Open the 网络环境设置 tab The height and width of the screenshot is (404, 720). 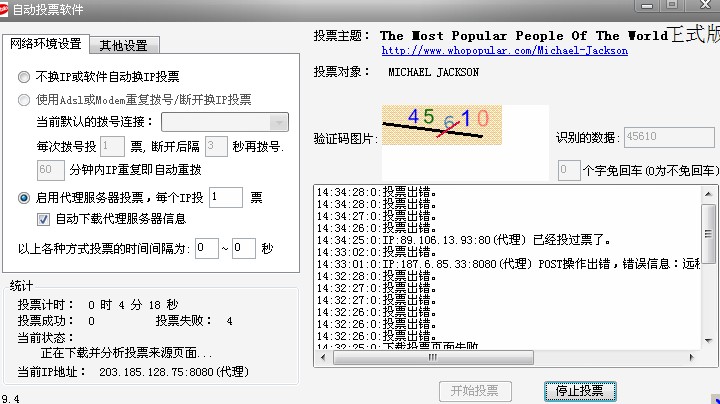pos(45,44)
